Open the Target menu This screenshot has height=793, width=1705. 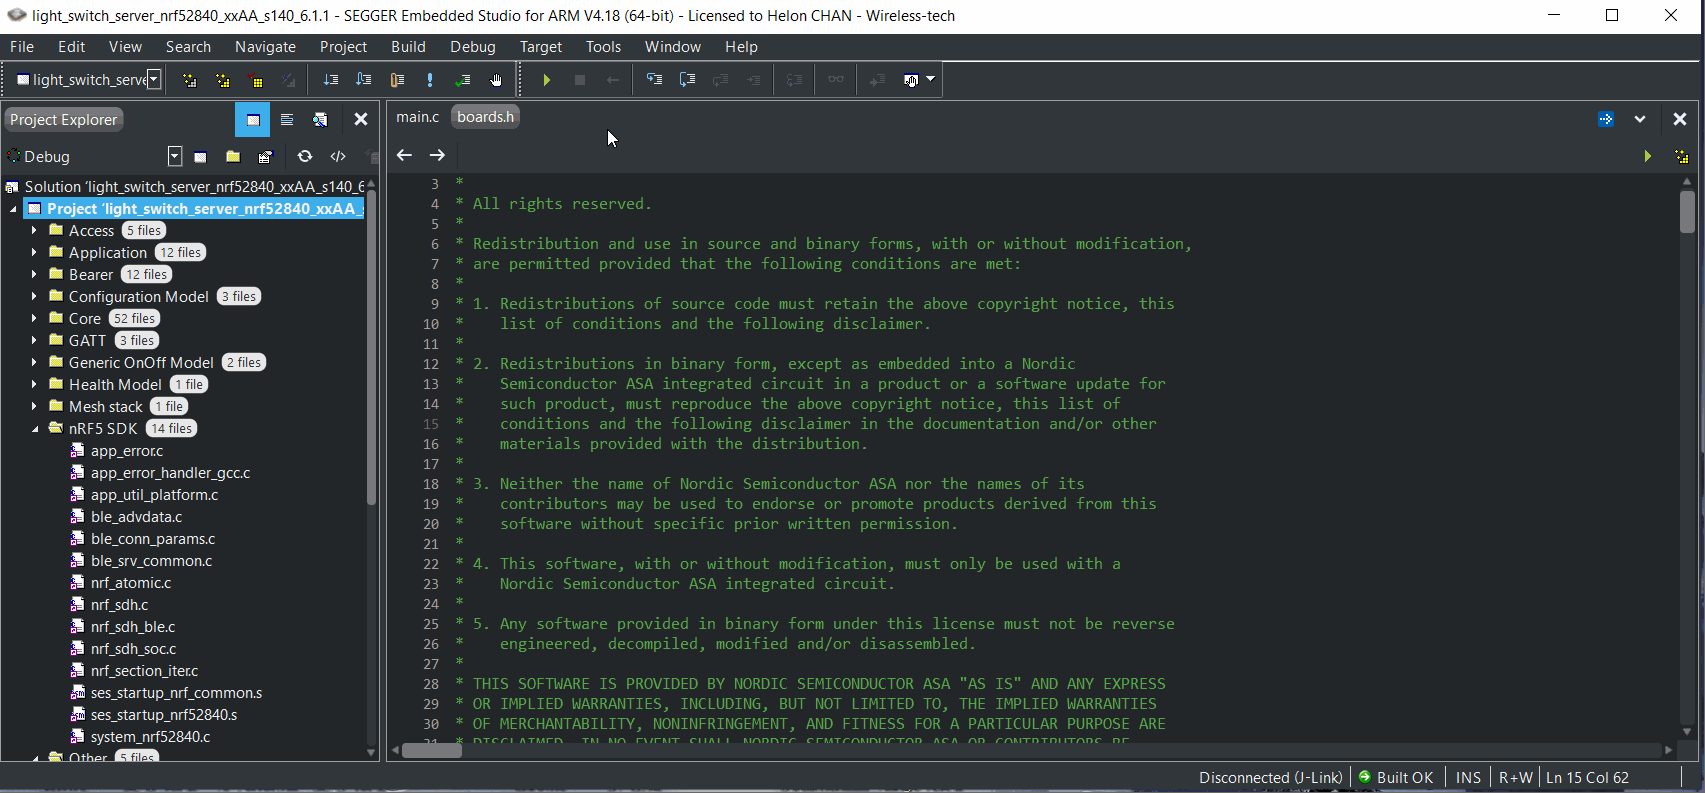(541, 47)
